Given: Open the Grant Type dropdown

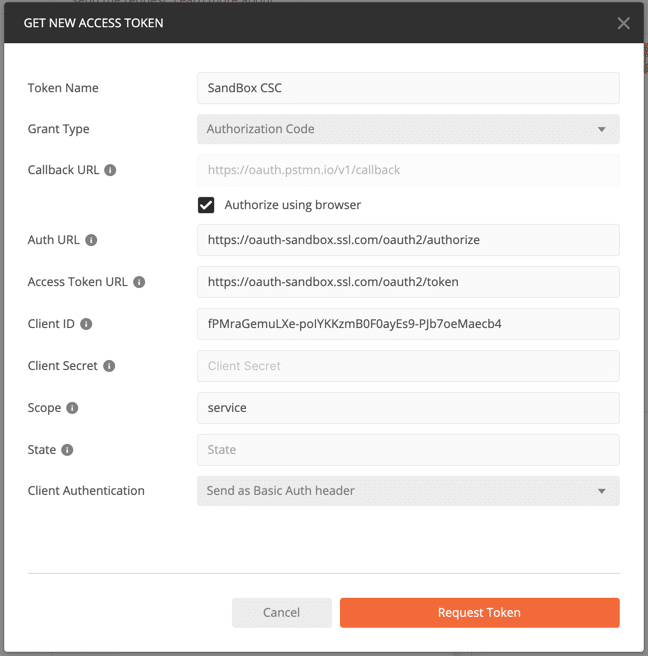Looking at the screenshot, I should [x=408, y=129].
